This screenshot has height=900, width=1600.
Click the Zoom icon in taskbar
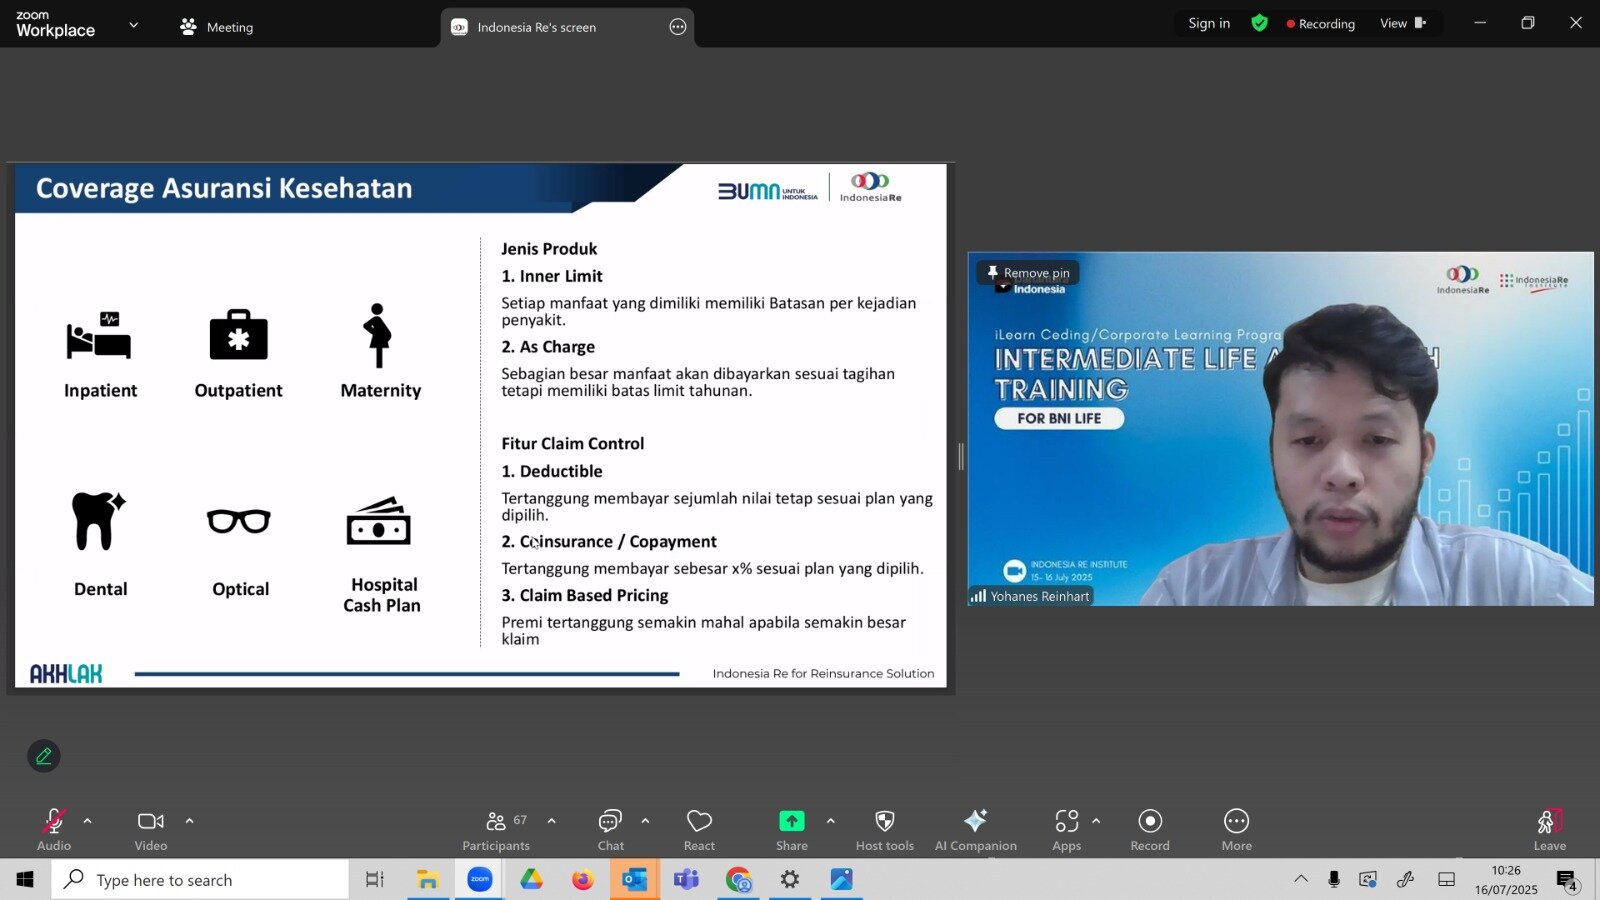tap(480, 880)
